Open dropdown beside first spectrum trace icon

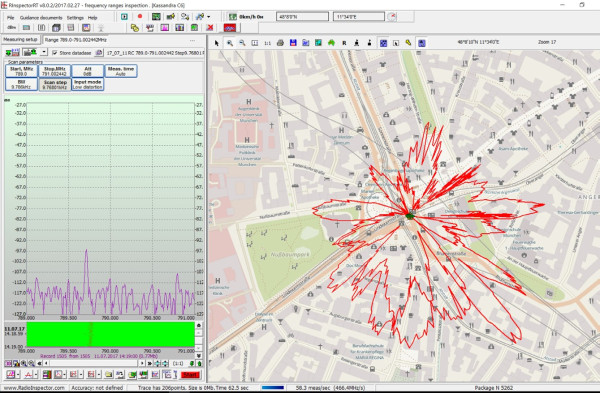click(x=18, y=375)
